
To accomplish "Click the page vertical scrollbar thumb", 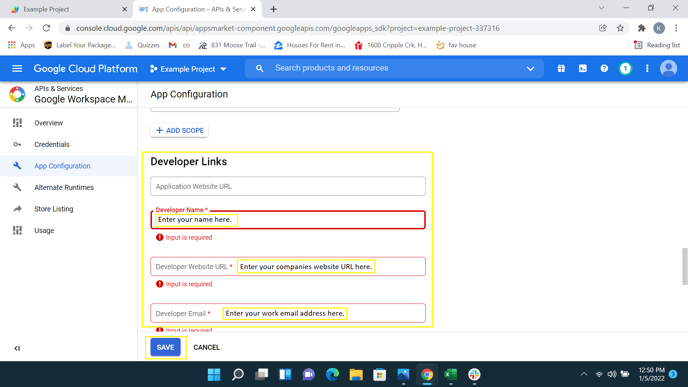I will coord(684,266).
